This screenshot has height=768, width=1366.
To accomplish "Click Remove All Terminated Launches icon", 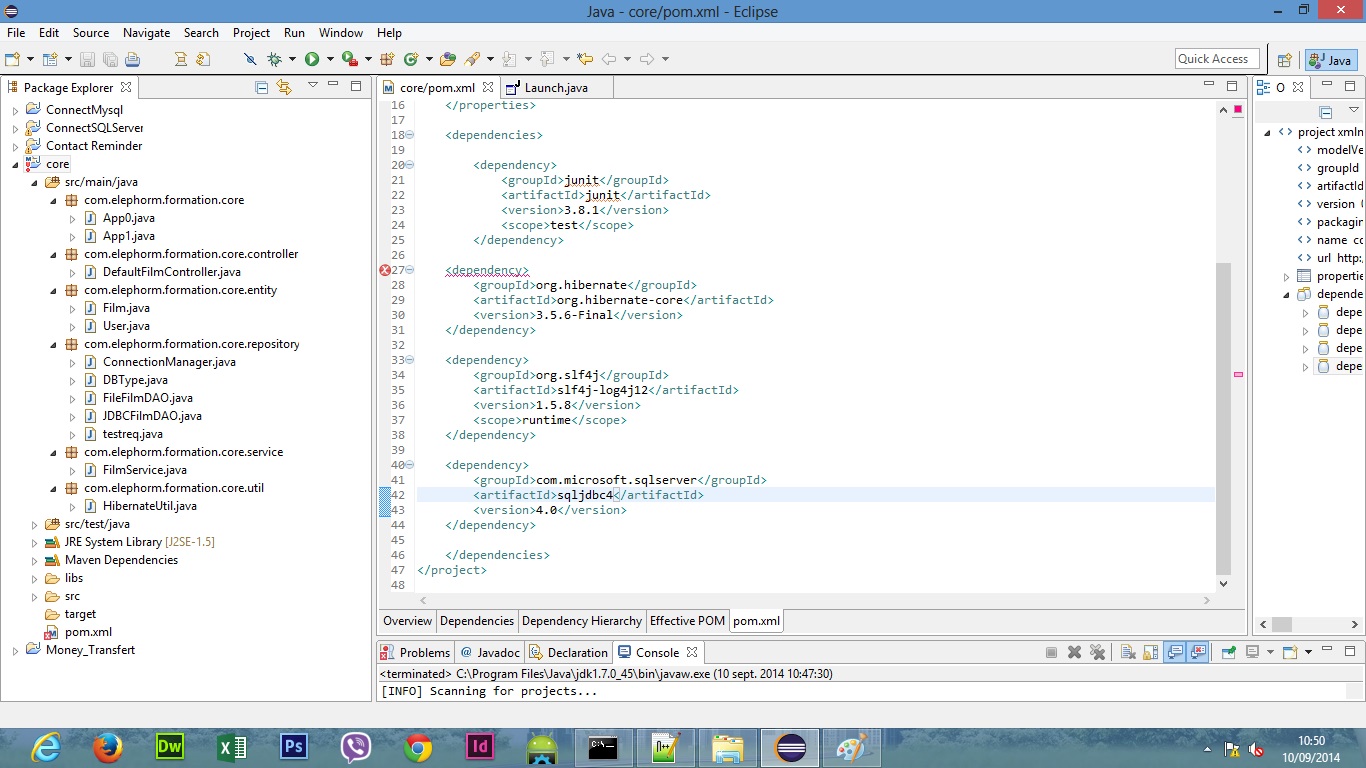I will pos(1097,652).
